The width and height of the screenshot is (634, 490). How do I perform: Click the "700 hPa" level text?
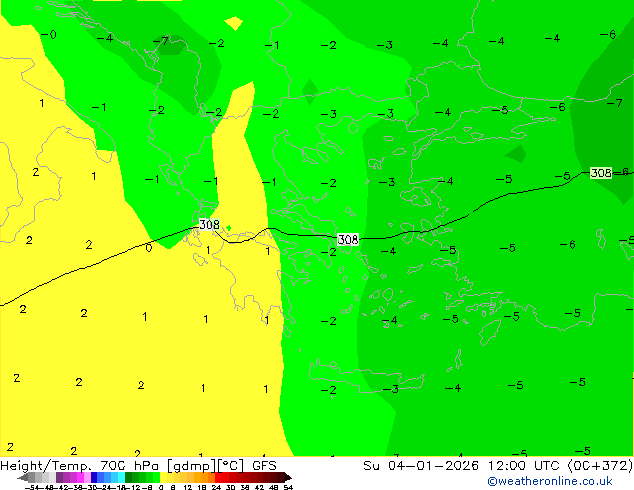point(129,466)
